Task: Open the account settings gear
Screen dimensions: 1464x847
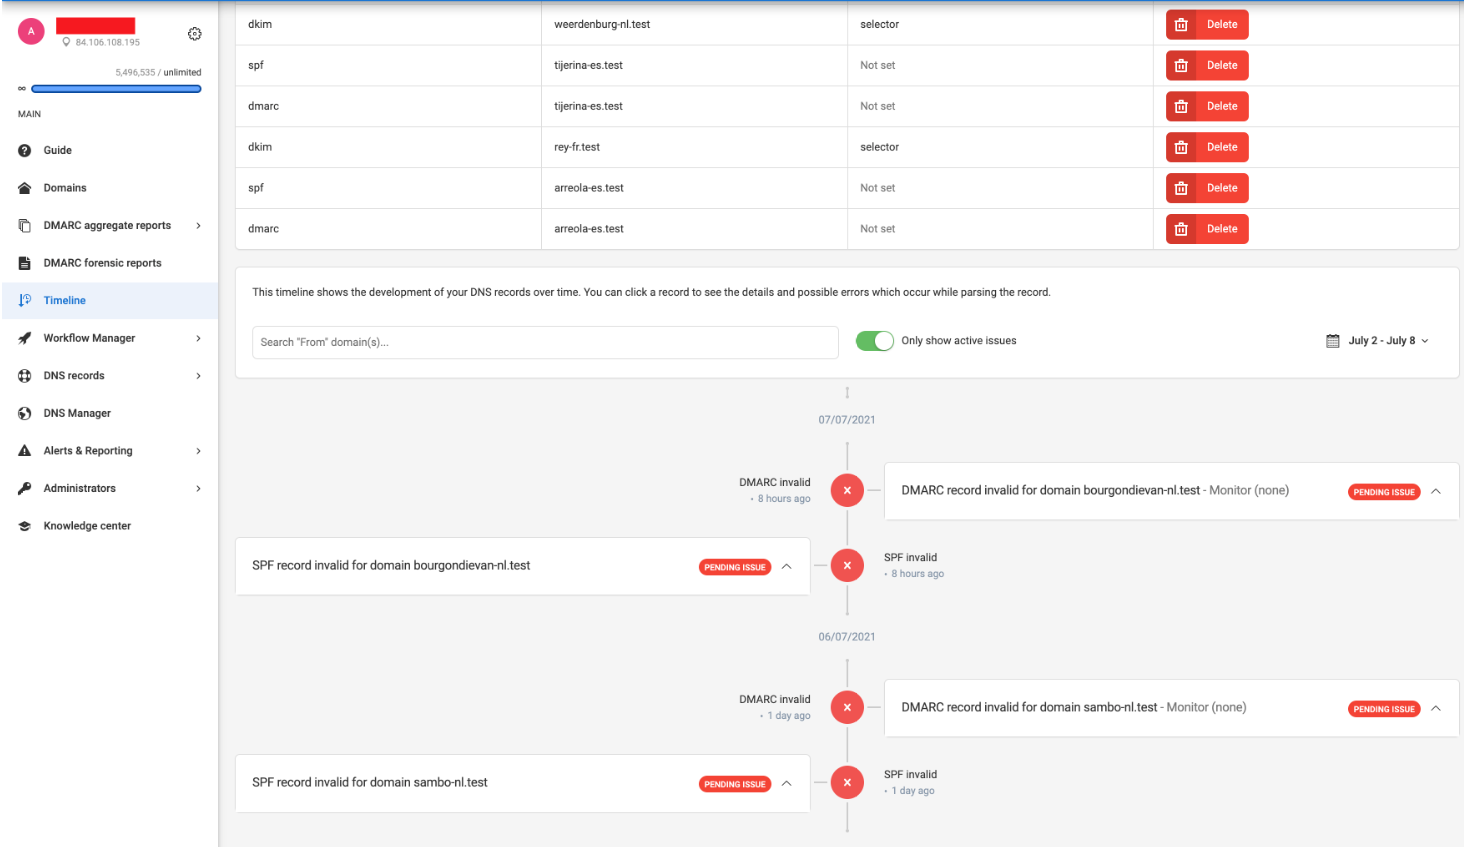Action: tap(194, 33)
